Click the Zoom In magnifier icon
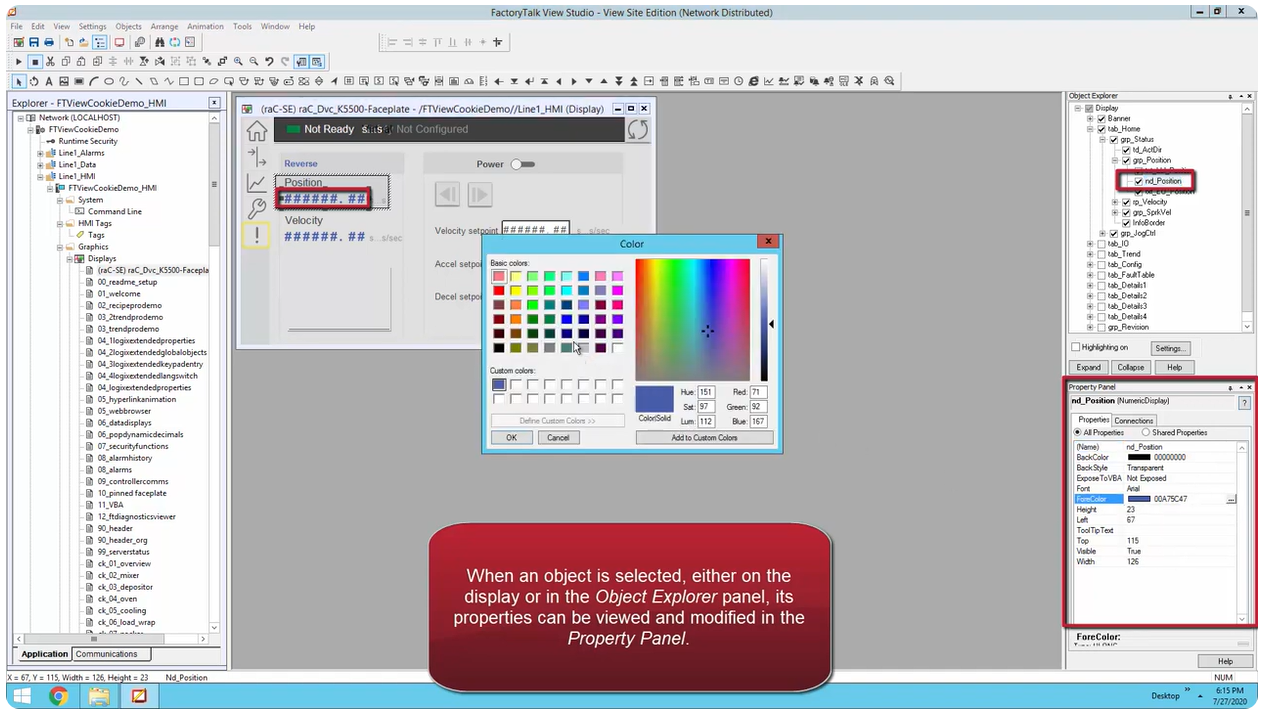 click(x=237, y=61)
